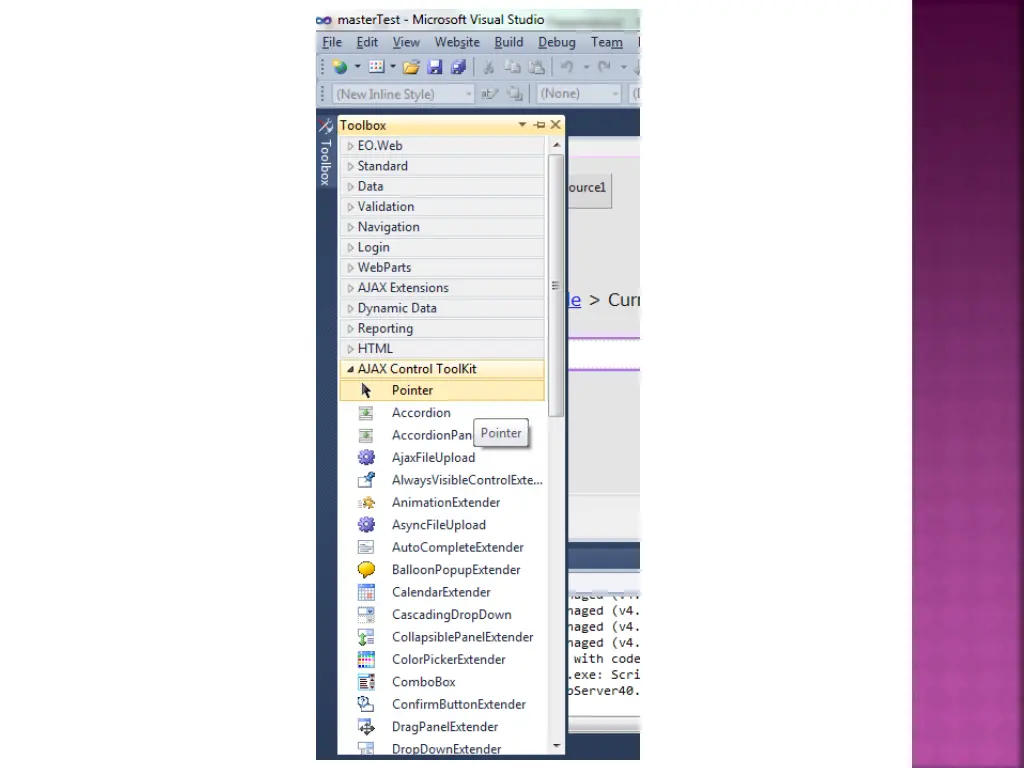
Task: Select the AjaxFileUpload gear icon
Action: point(366,457)
